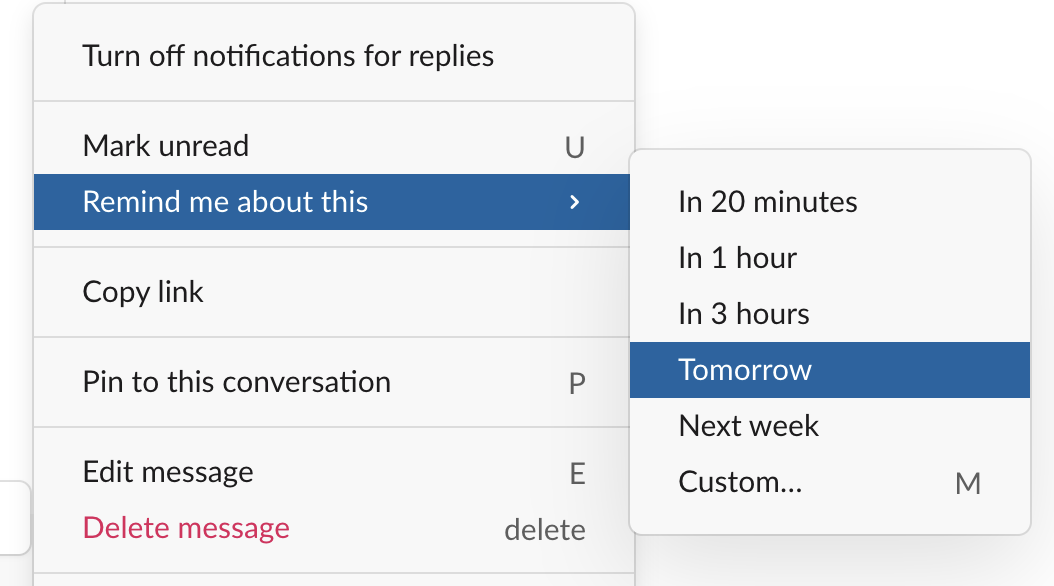
Task: Choose Copy link from context menu
Action: pos(143,292)
